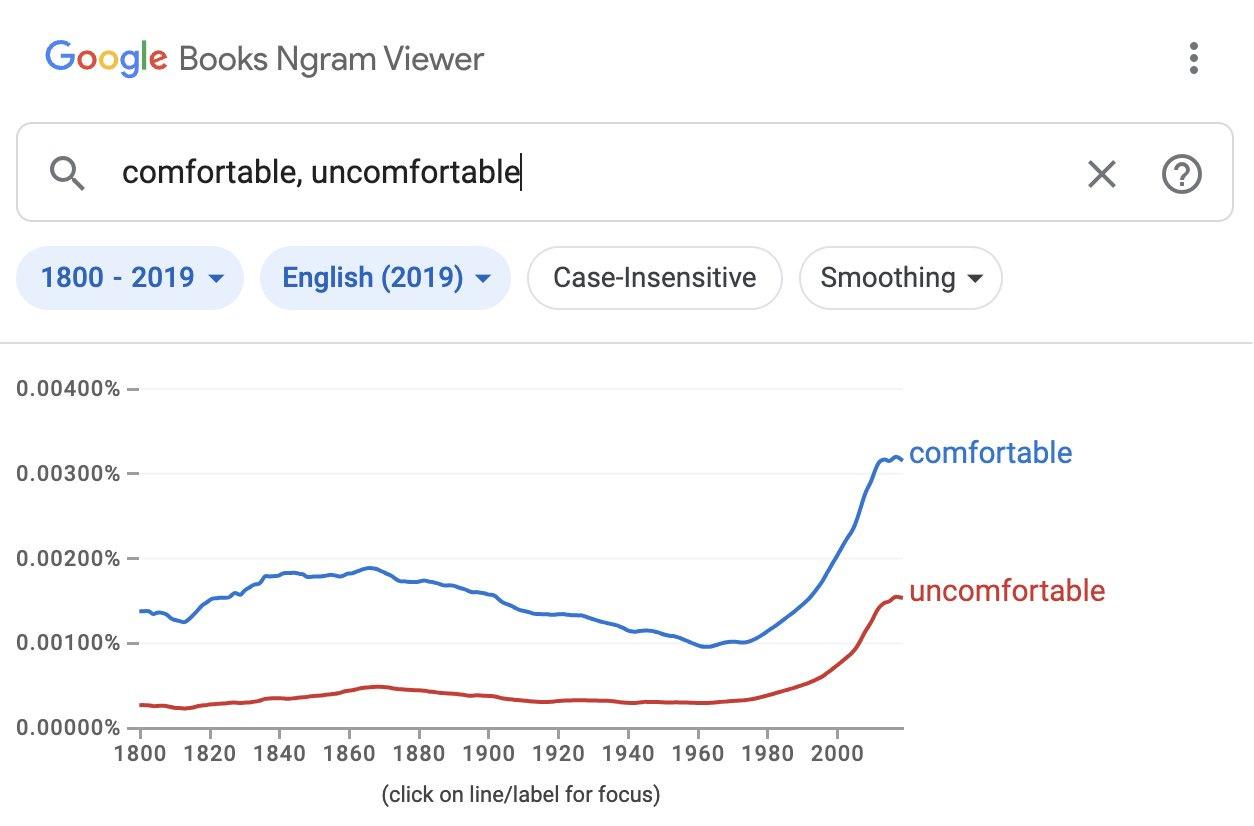Click the blue G in the Google logo
Image resolution: width=1254 pixels, height=826 pixels.
(57, 59)
